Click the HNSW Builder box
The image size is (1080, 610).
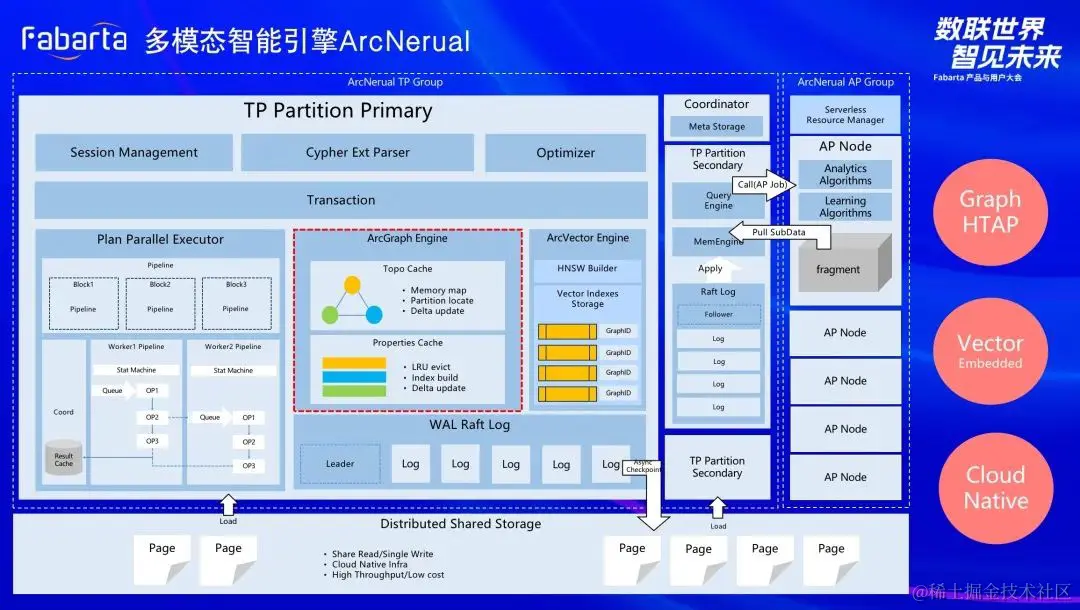coord(588,269)
